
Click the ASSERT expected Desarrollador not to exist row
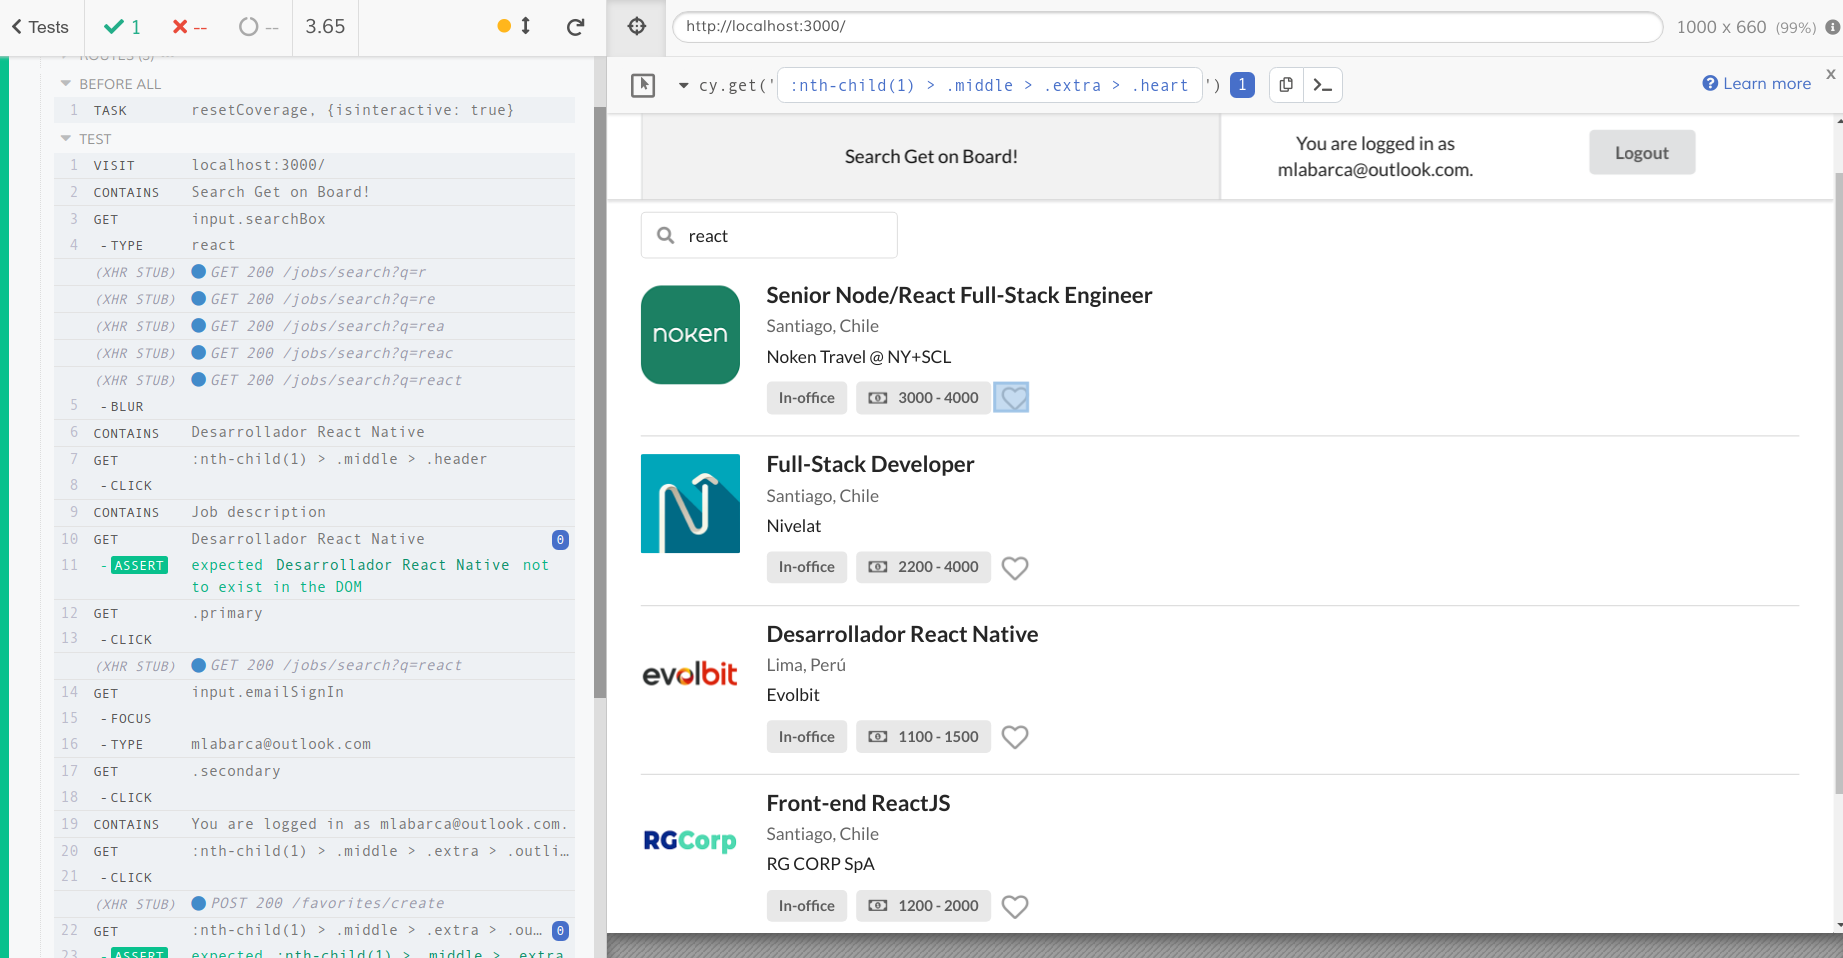pos(314,576)
